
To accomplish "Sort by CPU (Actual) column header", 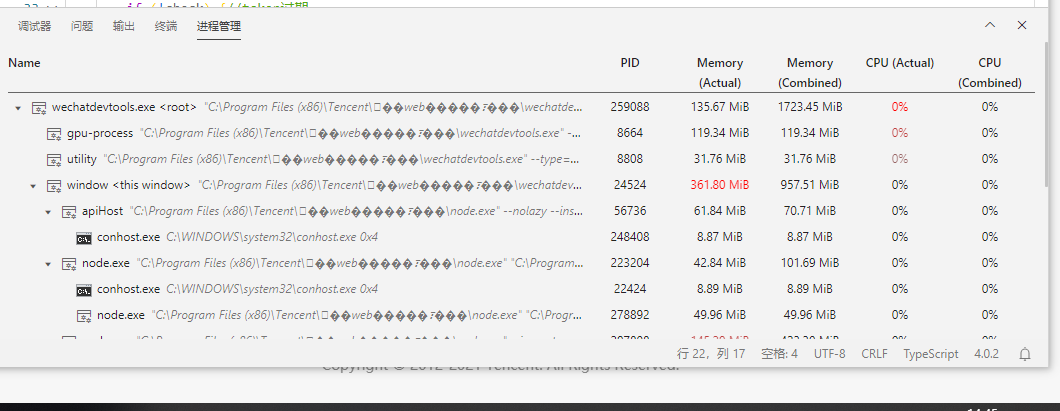I will point(900,63).
